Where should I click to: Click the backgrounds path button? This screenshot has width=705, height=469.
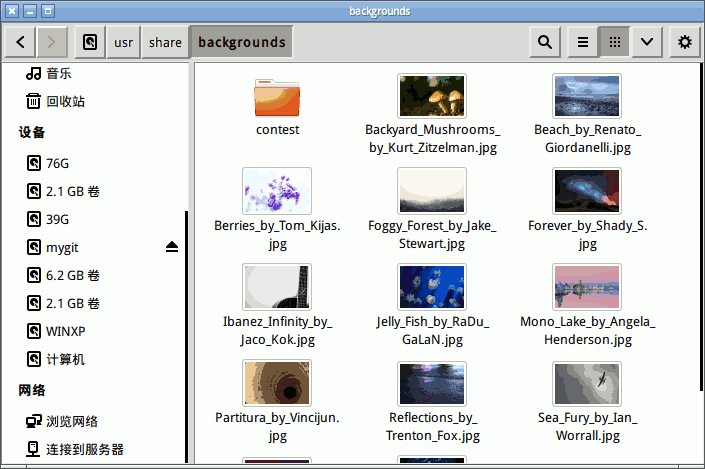pos(241,42)
